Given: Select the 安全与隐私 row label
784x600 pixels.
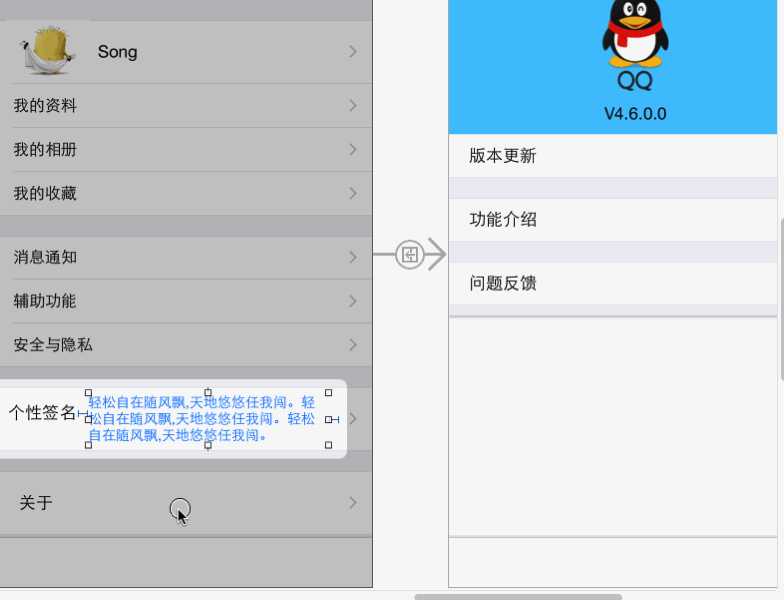Looking at the screenshot, I should click(53, 344).
